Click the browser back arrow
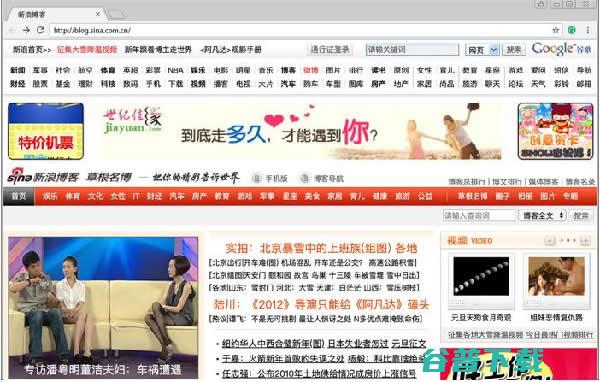Viewport: 600px width, 382px height. pyautogui.click(x=12, y=30)
